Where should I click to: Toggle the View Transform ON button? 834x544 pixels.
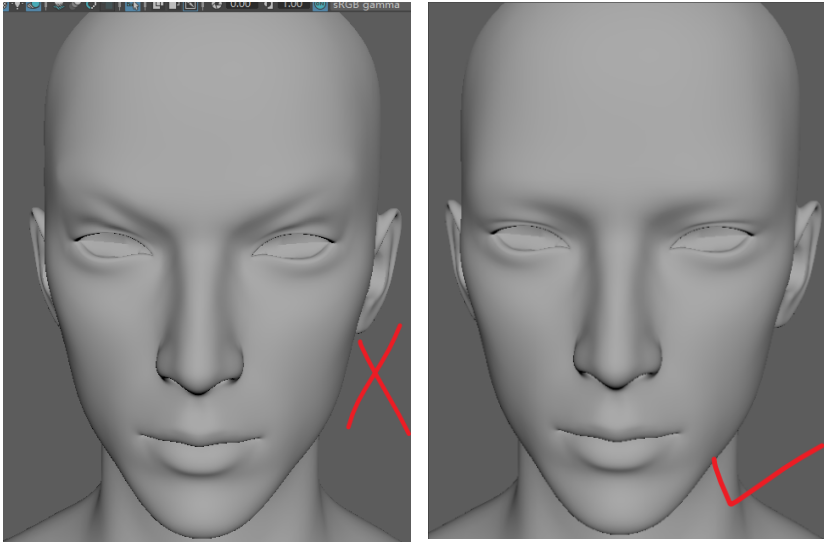(x=320, y=5)
